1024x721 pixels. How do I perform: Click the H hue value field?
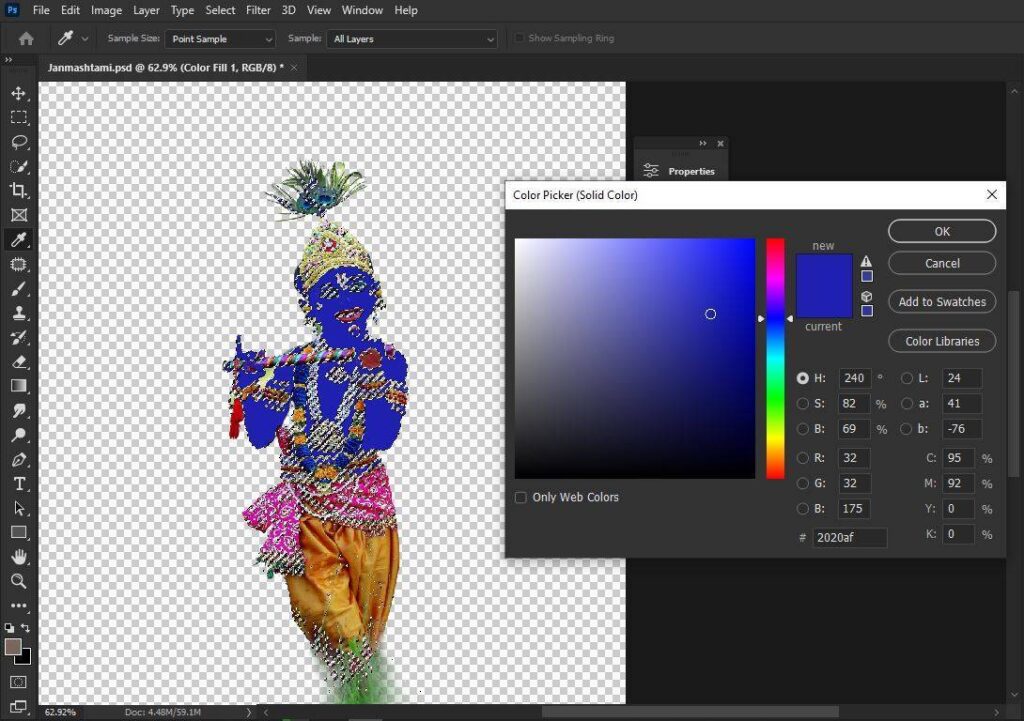pos(854,378)
